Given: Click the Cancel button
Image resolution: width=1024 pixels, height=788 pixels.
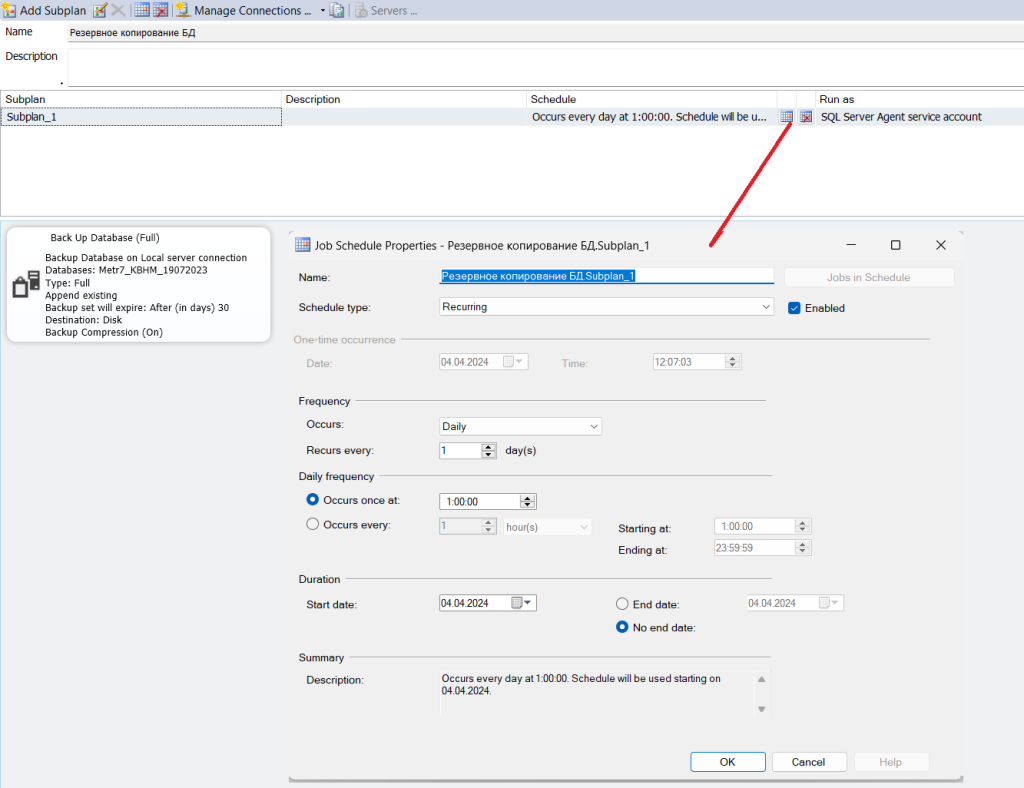Looking at the screenshot, I should tap(808, 762).
